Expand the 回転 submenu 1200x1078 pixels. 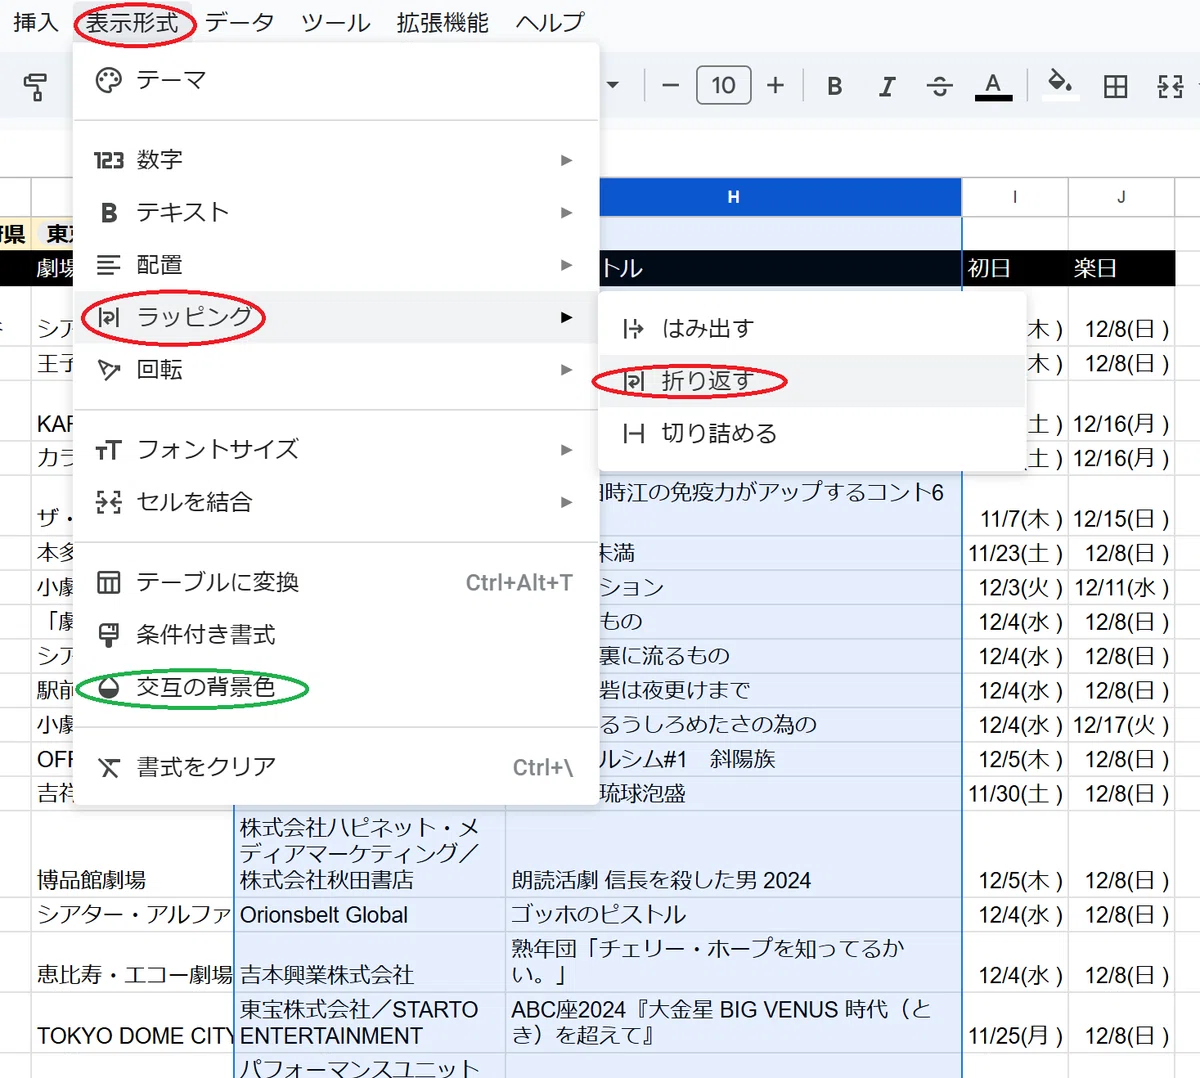(336, 369)
